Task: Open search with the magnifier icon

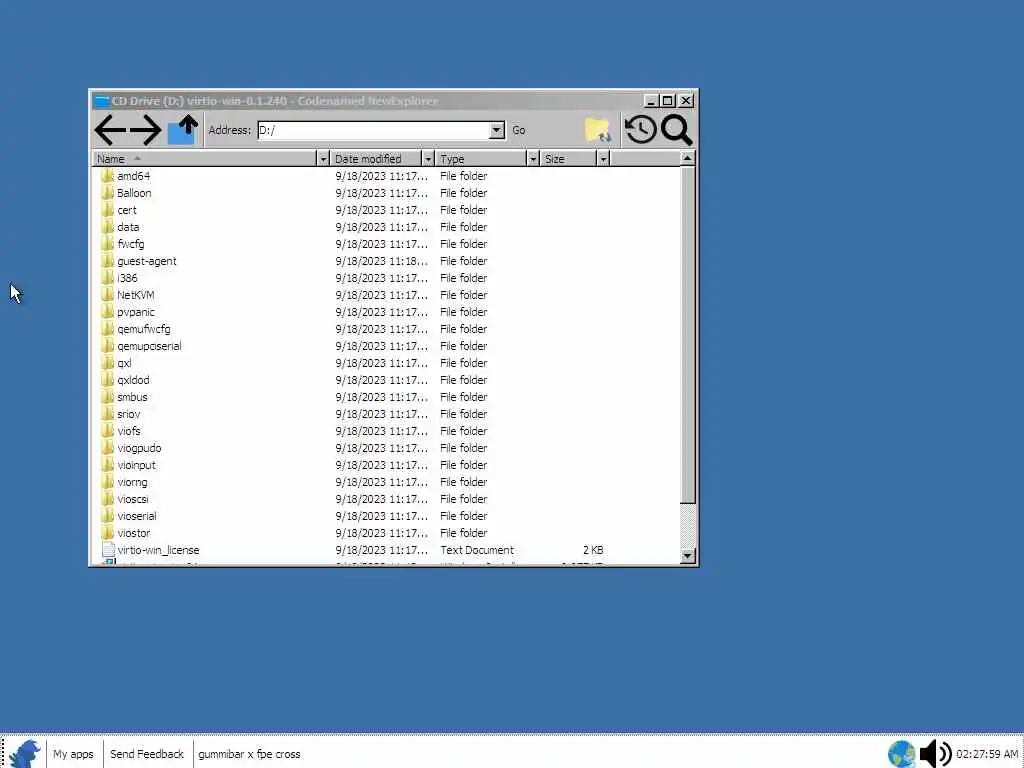Action: [x=676, y=130]
